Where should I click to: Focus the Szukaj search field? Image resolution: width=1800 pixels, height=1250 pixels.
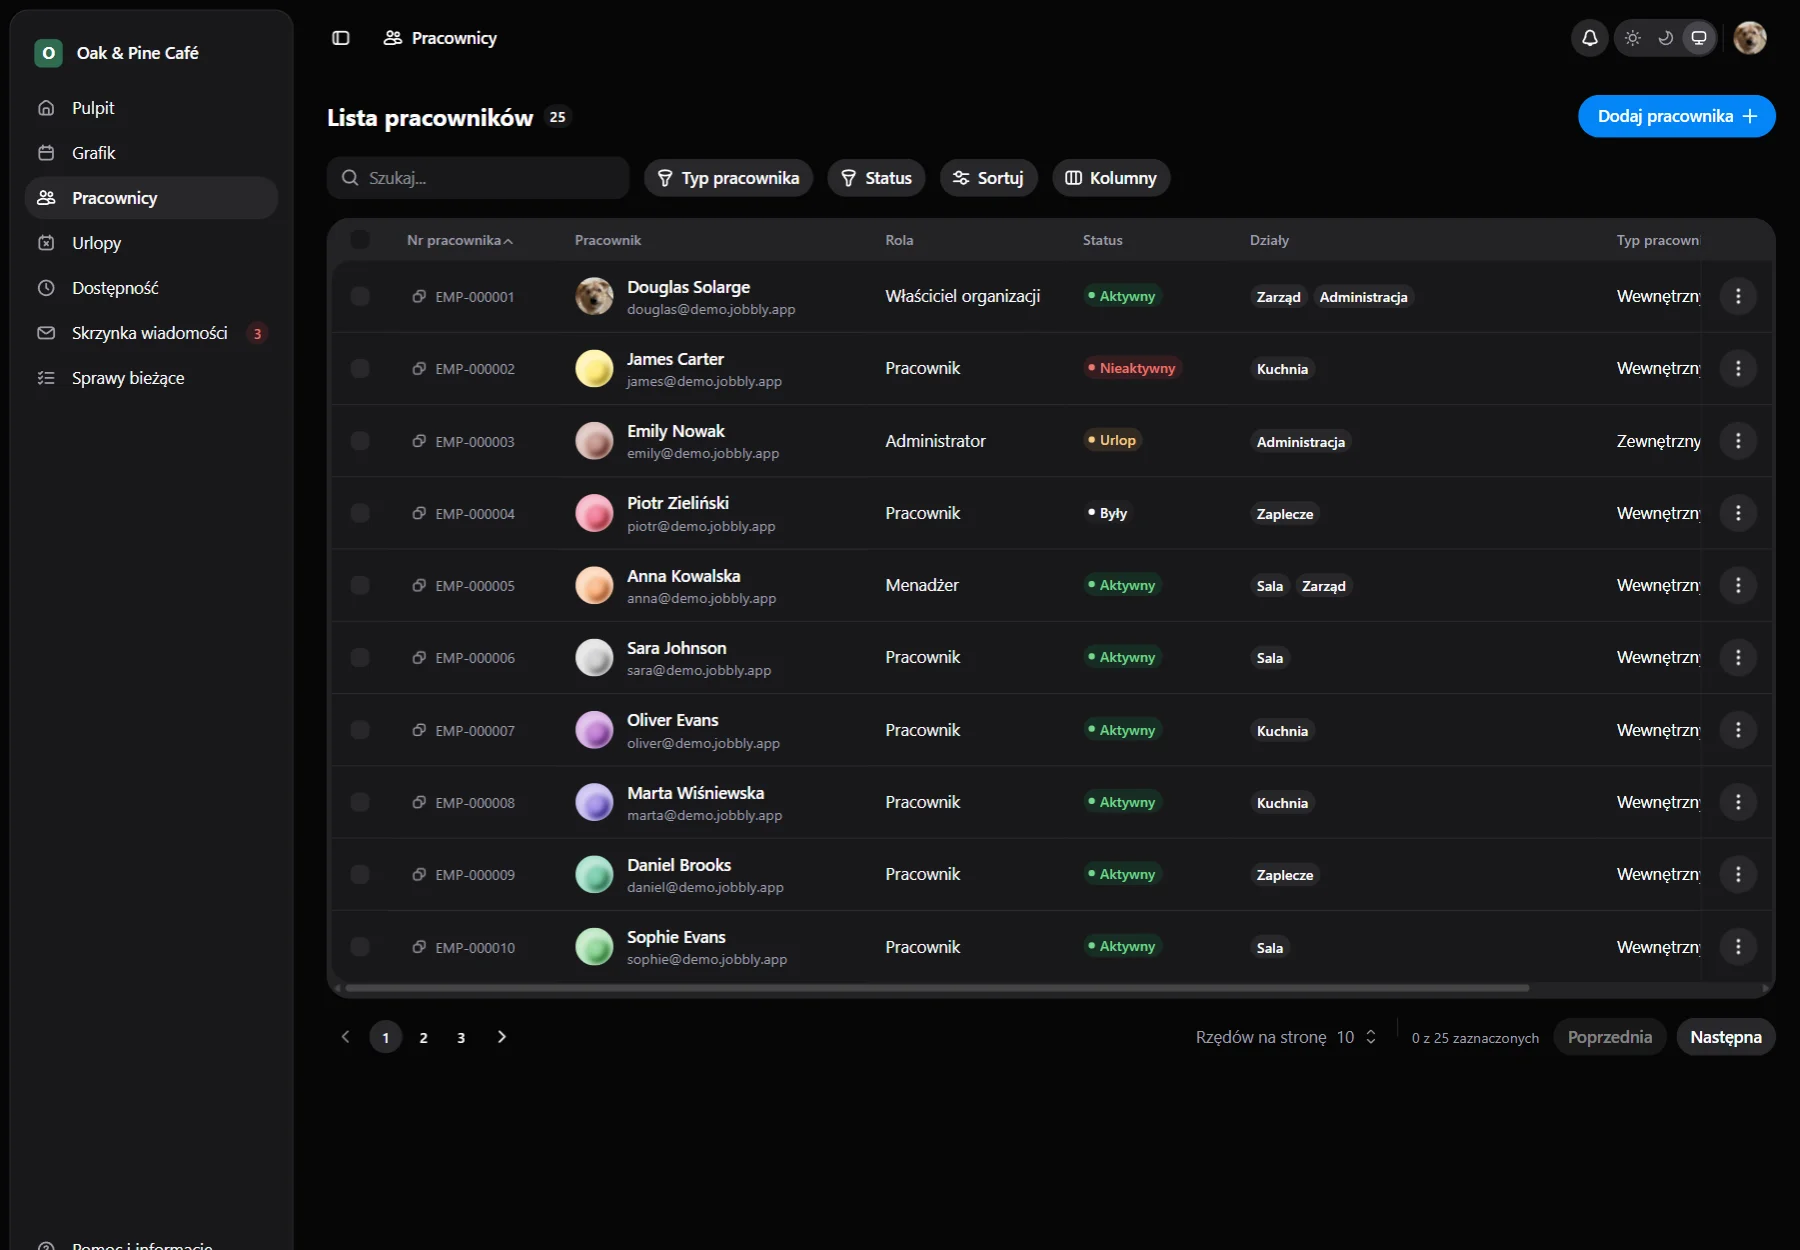click(478, 178)
